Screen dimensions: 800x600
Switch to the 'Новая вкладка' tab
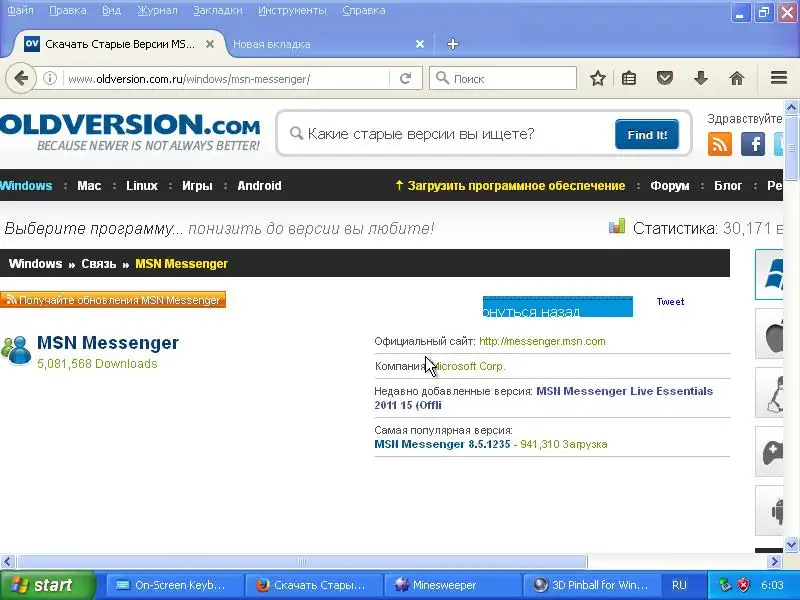pos(327,44)
